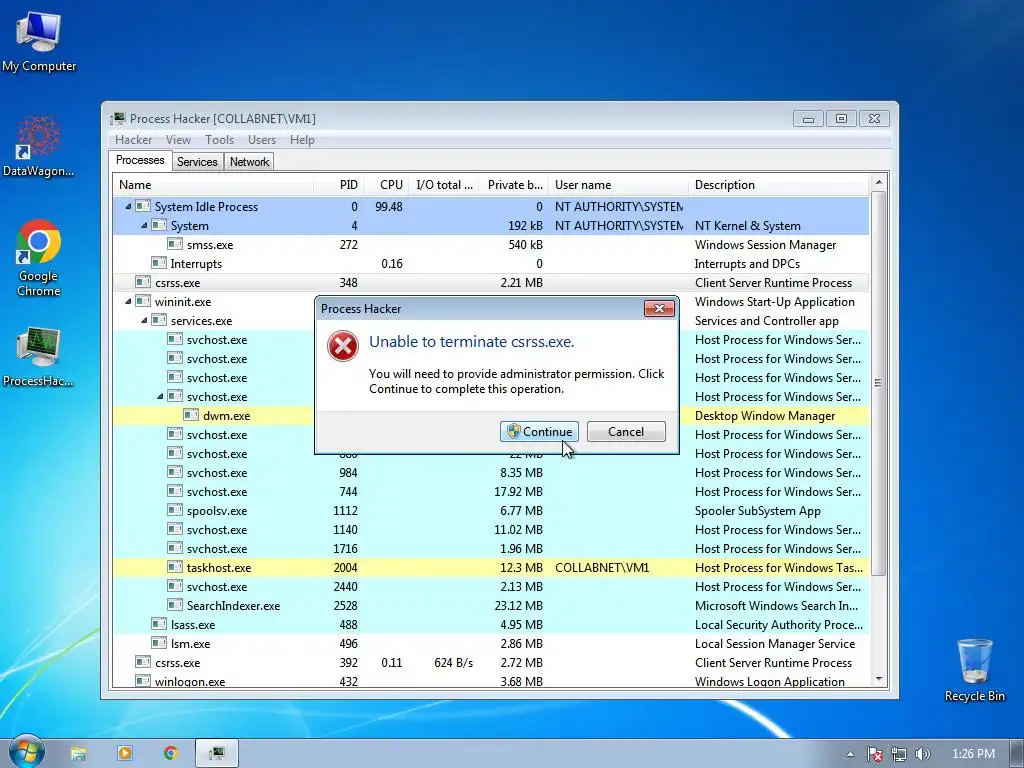Image resolution: width=1024 pixels, height=768 pixels.
Task: Sort by the Description column header
Action: click(x=778, y=185)
